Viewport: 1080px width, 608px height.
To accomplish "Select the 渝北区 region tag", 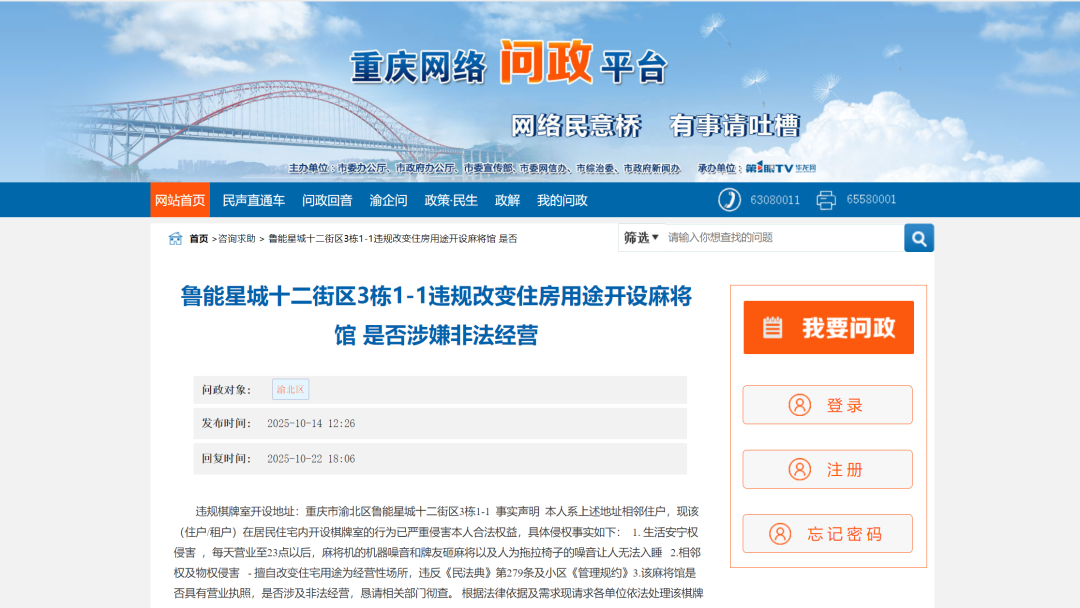I will point(290,388).
